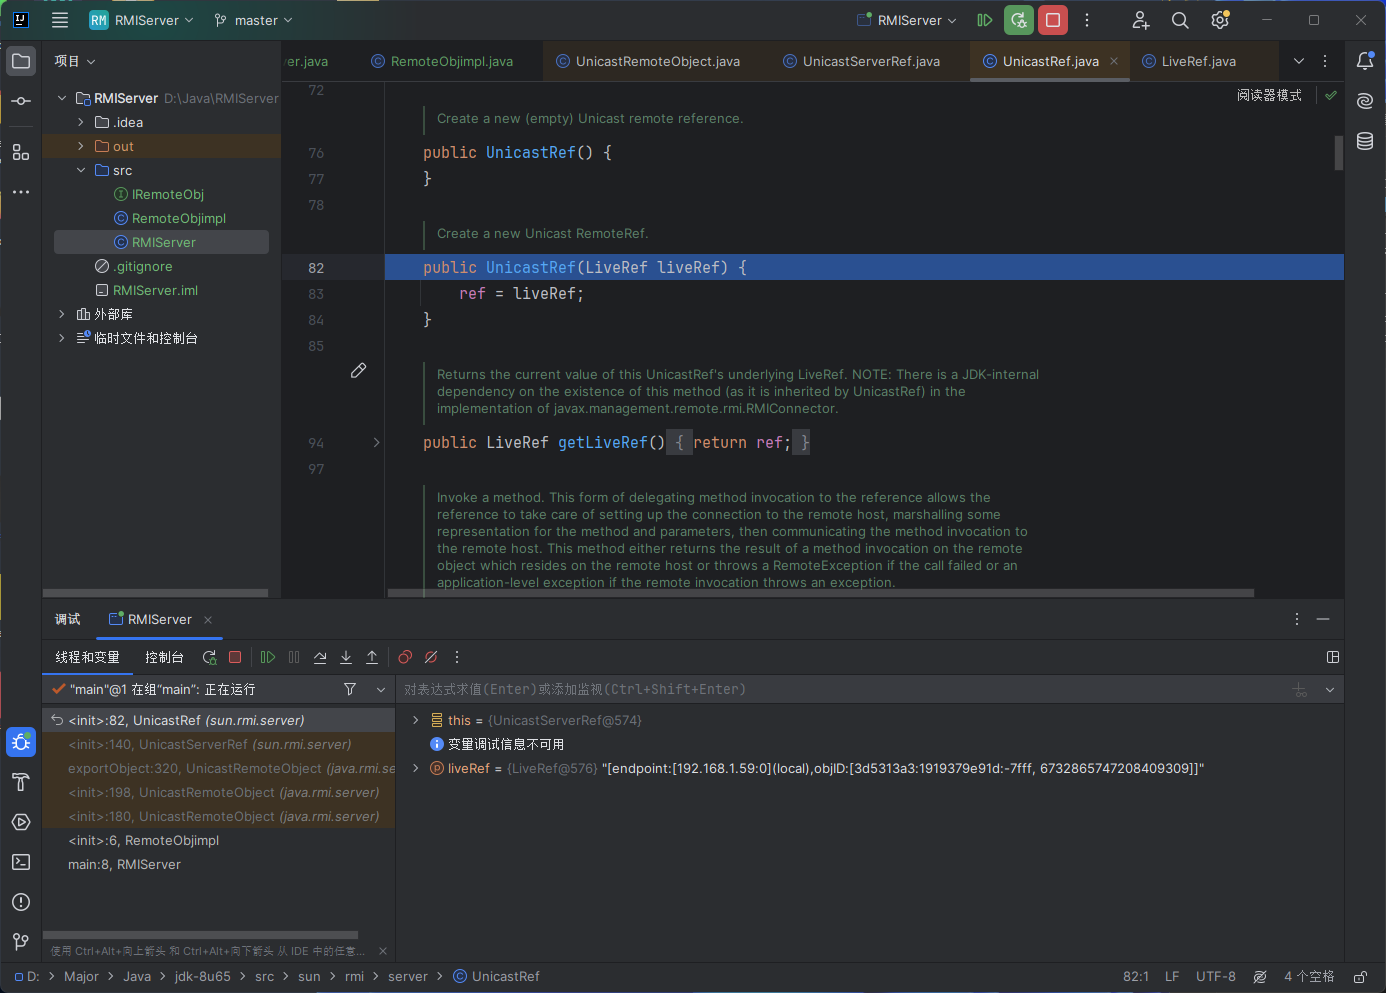Open the AI Assistant spiral icon
Image resolution: width=1386 pixels, height=993 pixels.
click(1365, 101)
